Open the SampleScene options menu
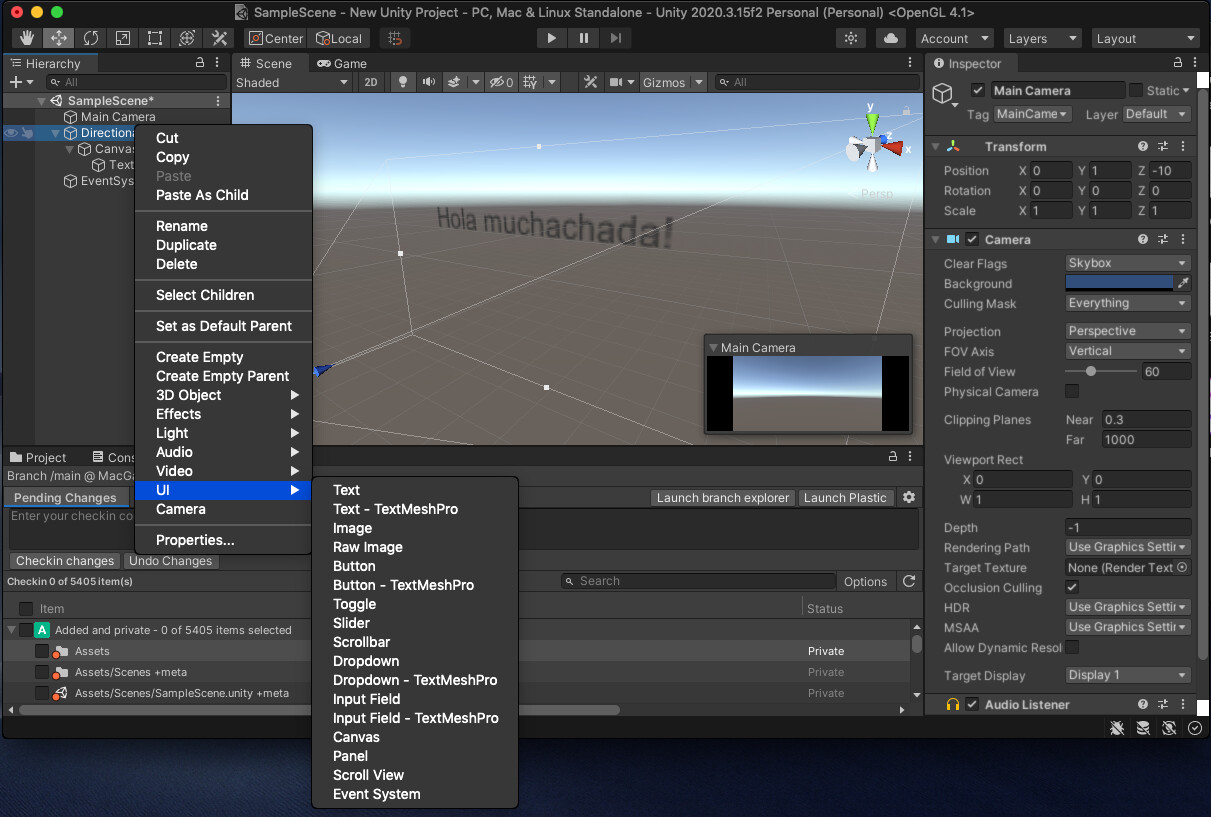This screenshot has width=1211, height=817. (218, 101)
